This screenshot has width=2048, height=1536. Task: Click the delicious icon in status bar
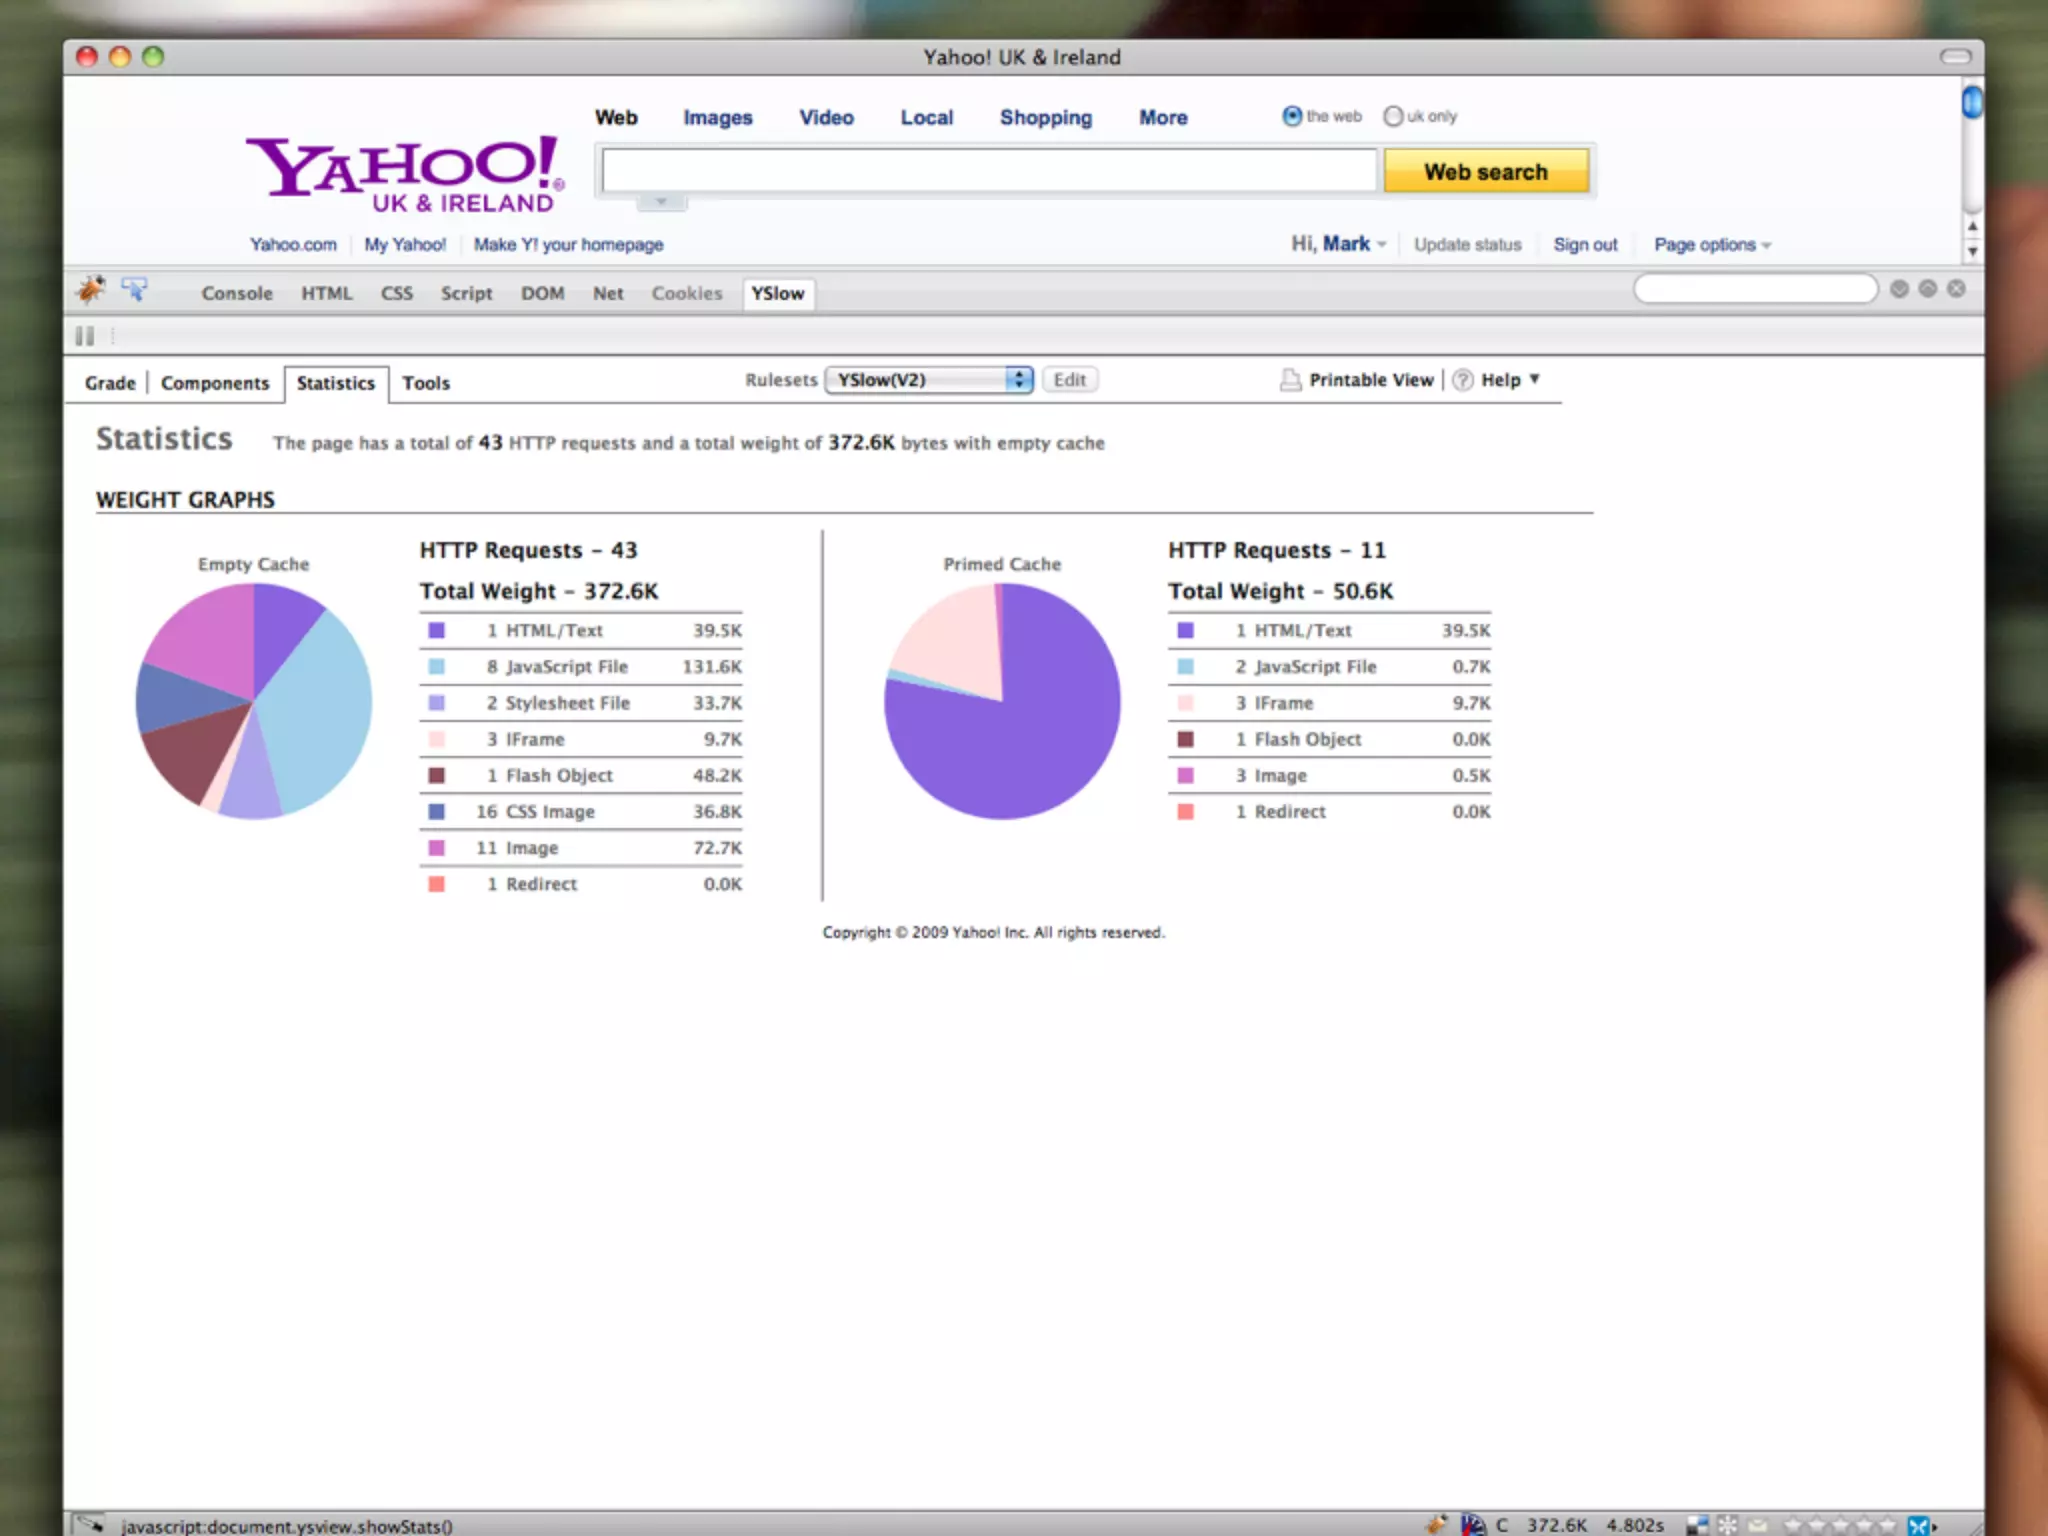1697,1525
